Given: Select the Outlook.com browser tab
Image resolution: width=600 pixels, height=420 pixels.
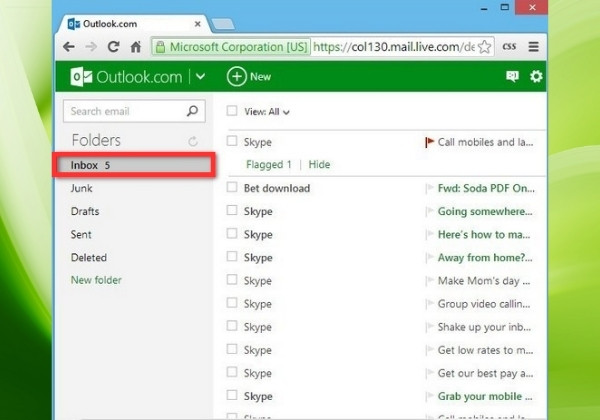Looking at the screenshot, I should (132, 24).
